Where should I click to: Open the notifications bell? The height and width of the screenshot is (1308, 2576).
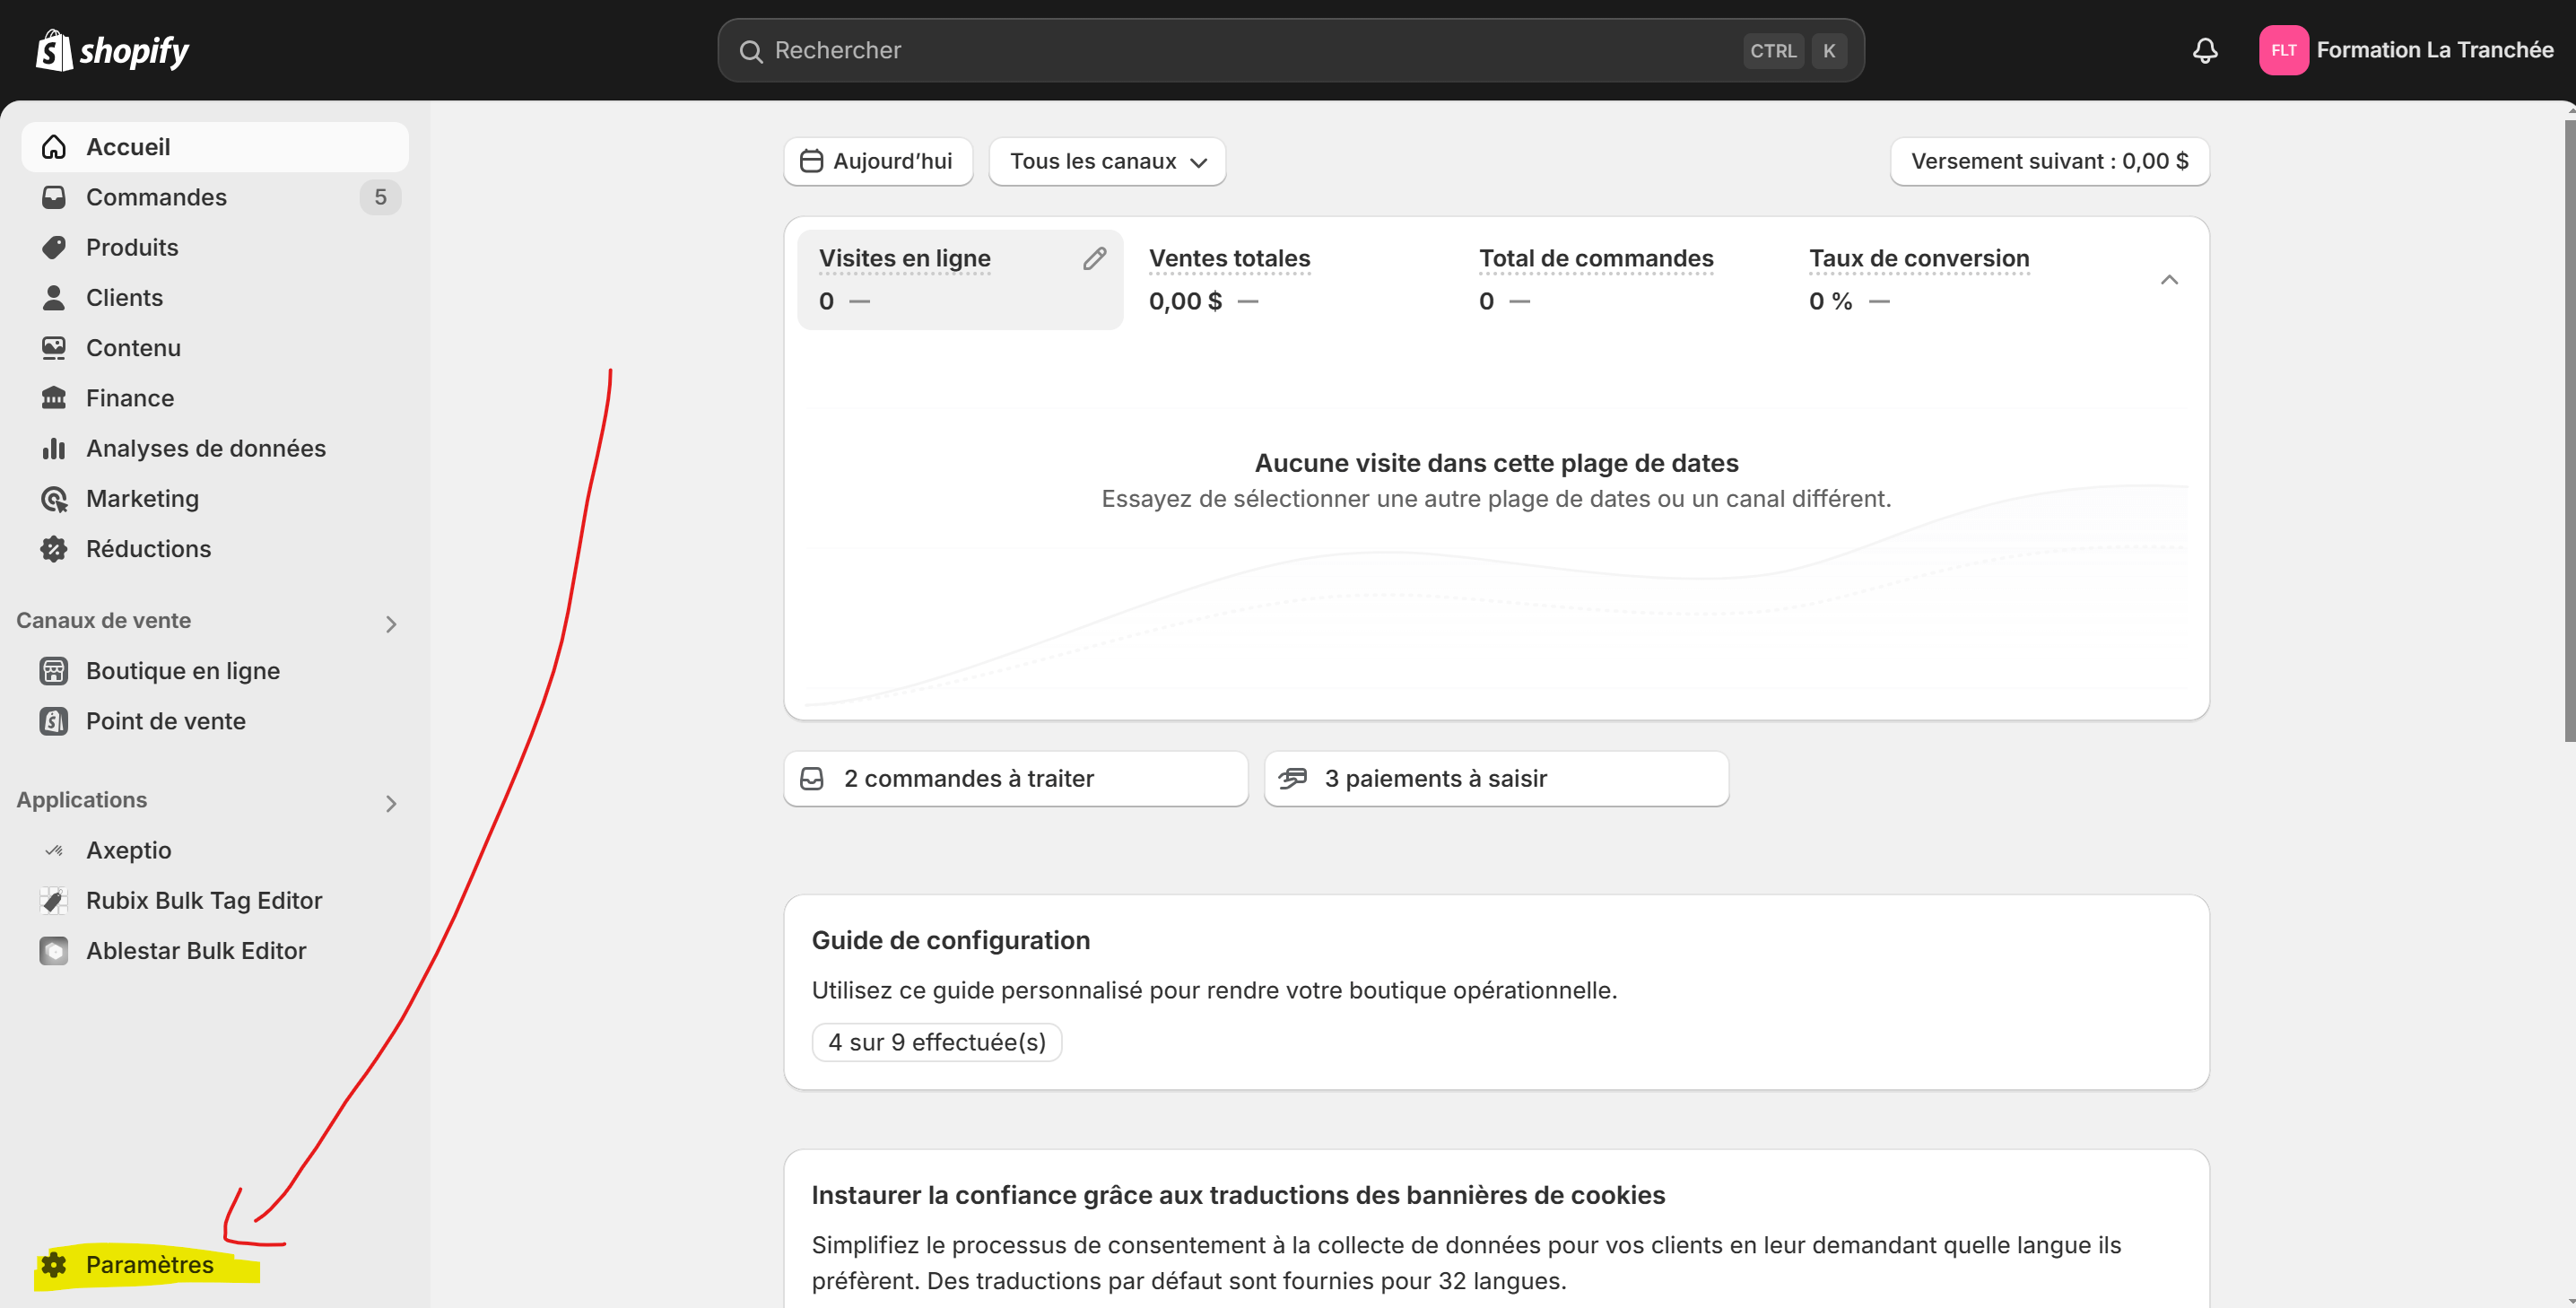click(2205, 50)
